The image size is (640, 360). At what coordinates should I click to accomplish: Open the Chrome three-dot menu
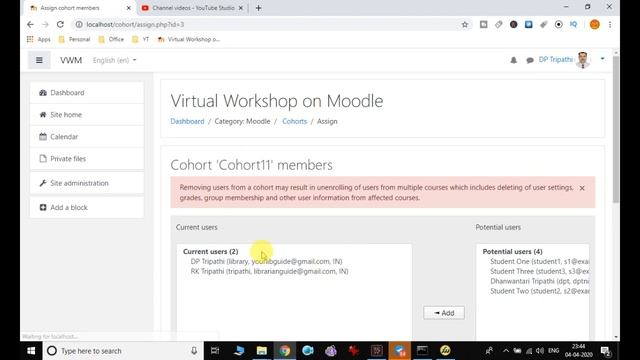tap(610, 24)
